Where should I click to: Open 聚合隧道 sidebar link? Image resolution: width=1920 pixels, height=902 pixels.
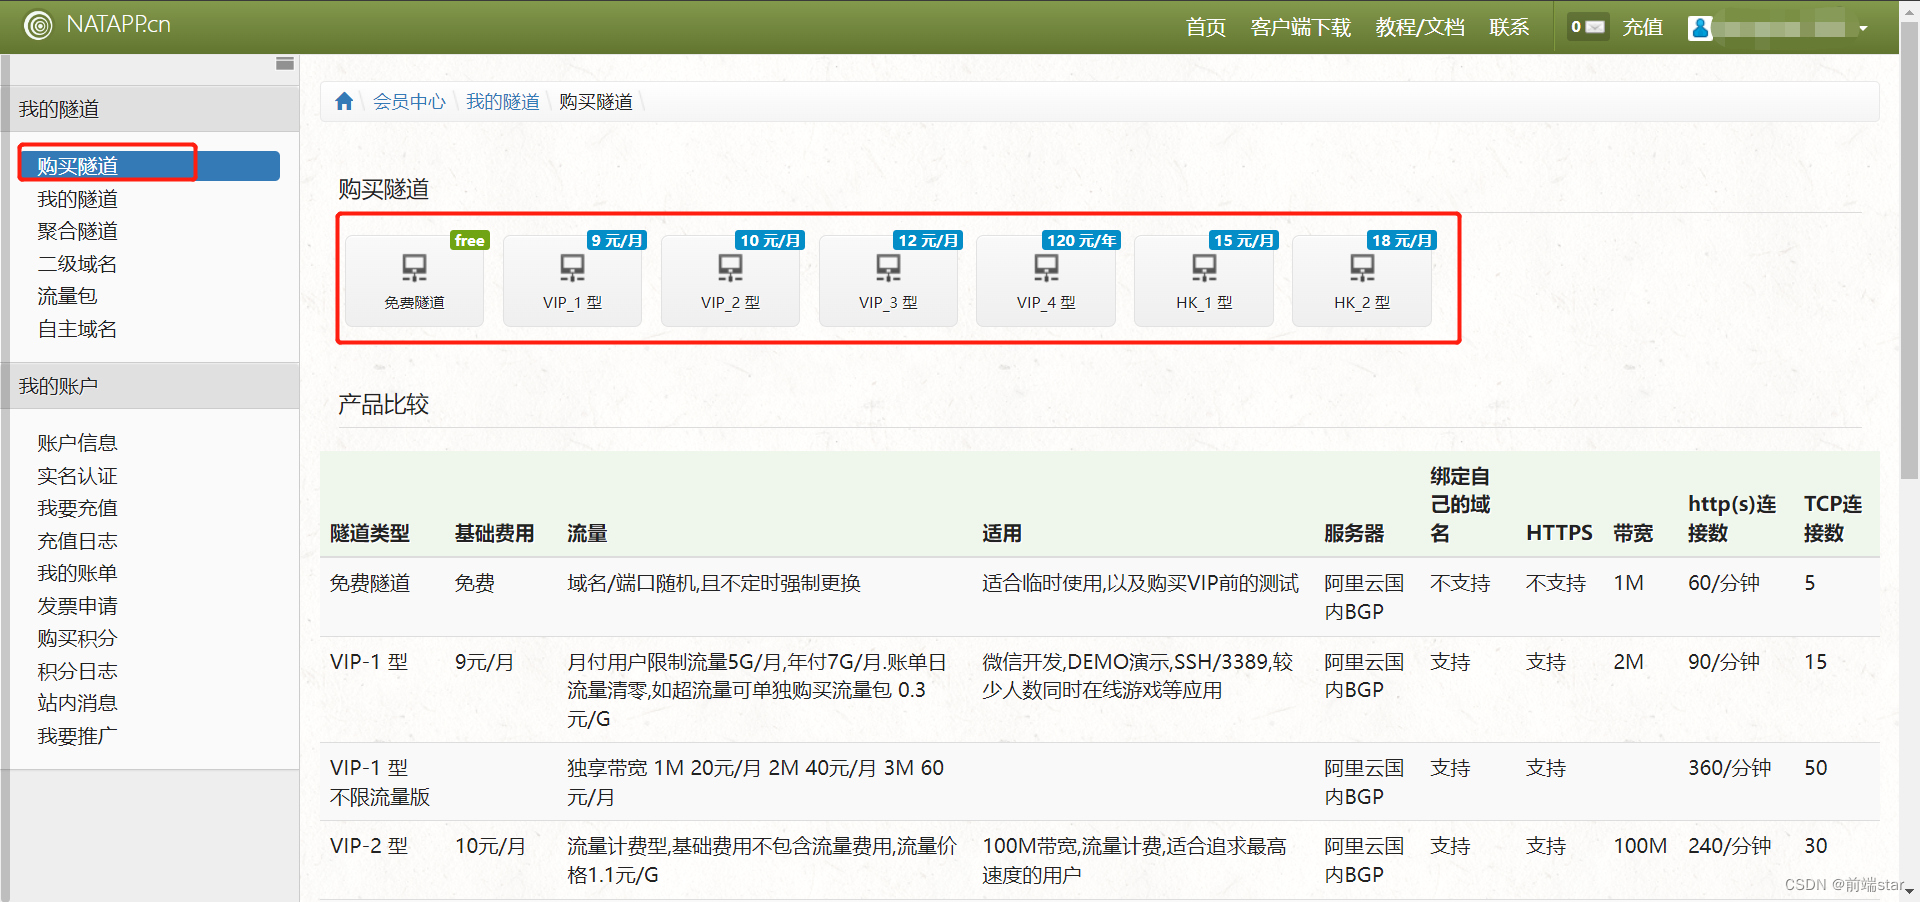[77, 231]
